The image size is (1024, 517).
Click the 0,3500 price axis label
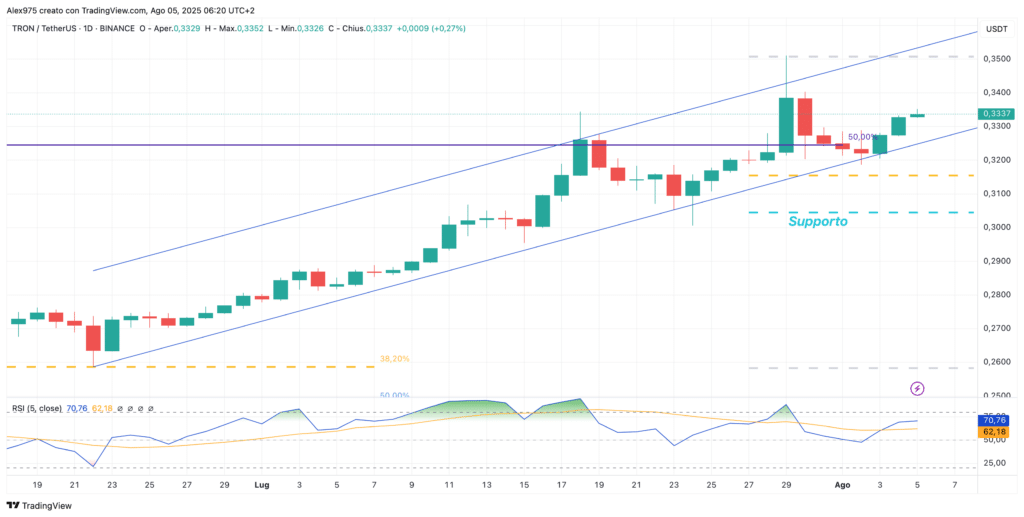tap(999, 59)
